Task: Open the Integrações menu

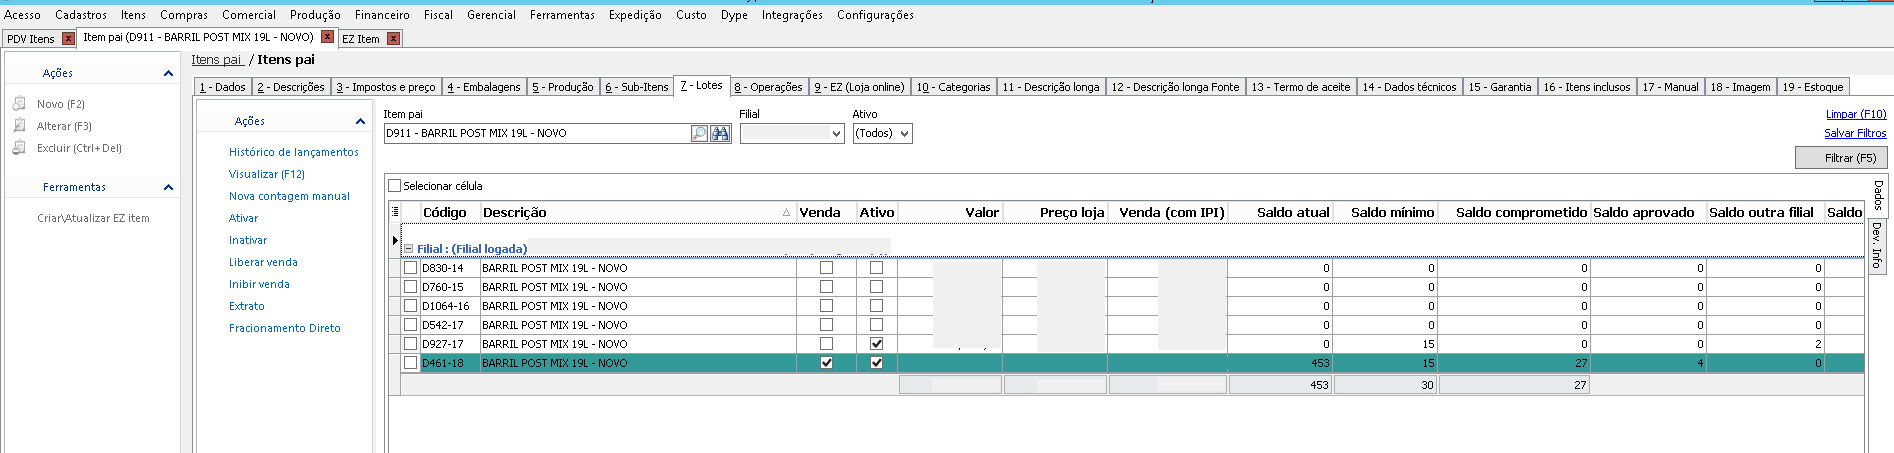Action: [792, 15]
